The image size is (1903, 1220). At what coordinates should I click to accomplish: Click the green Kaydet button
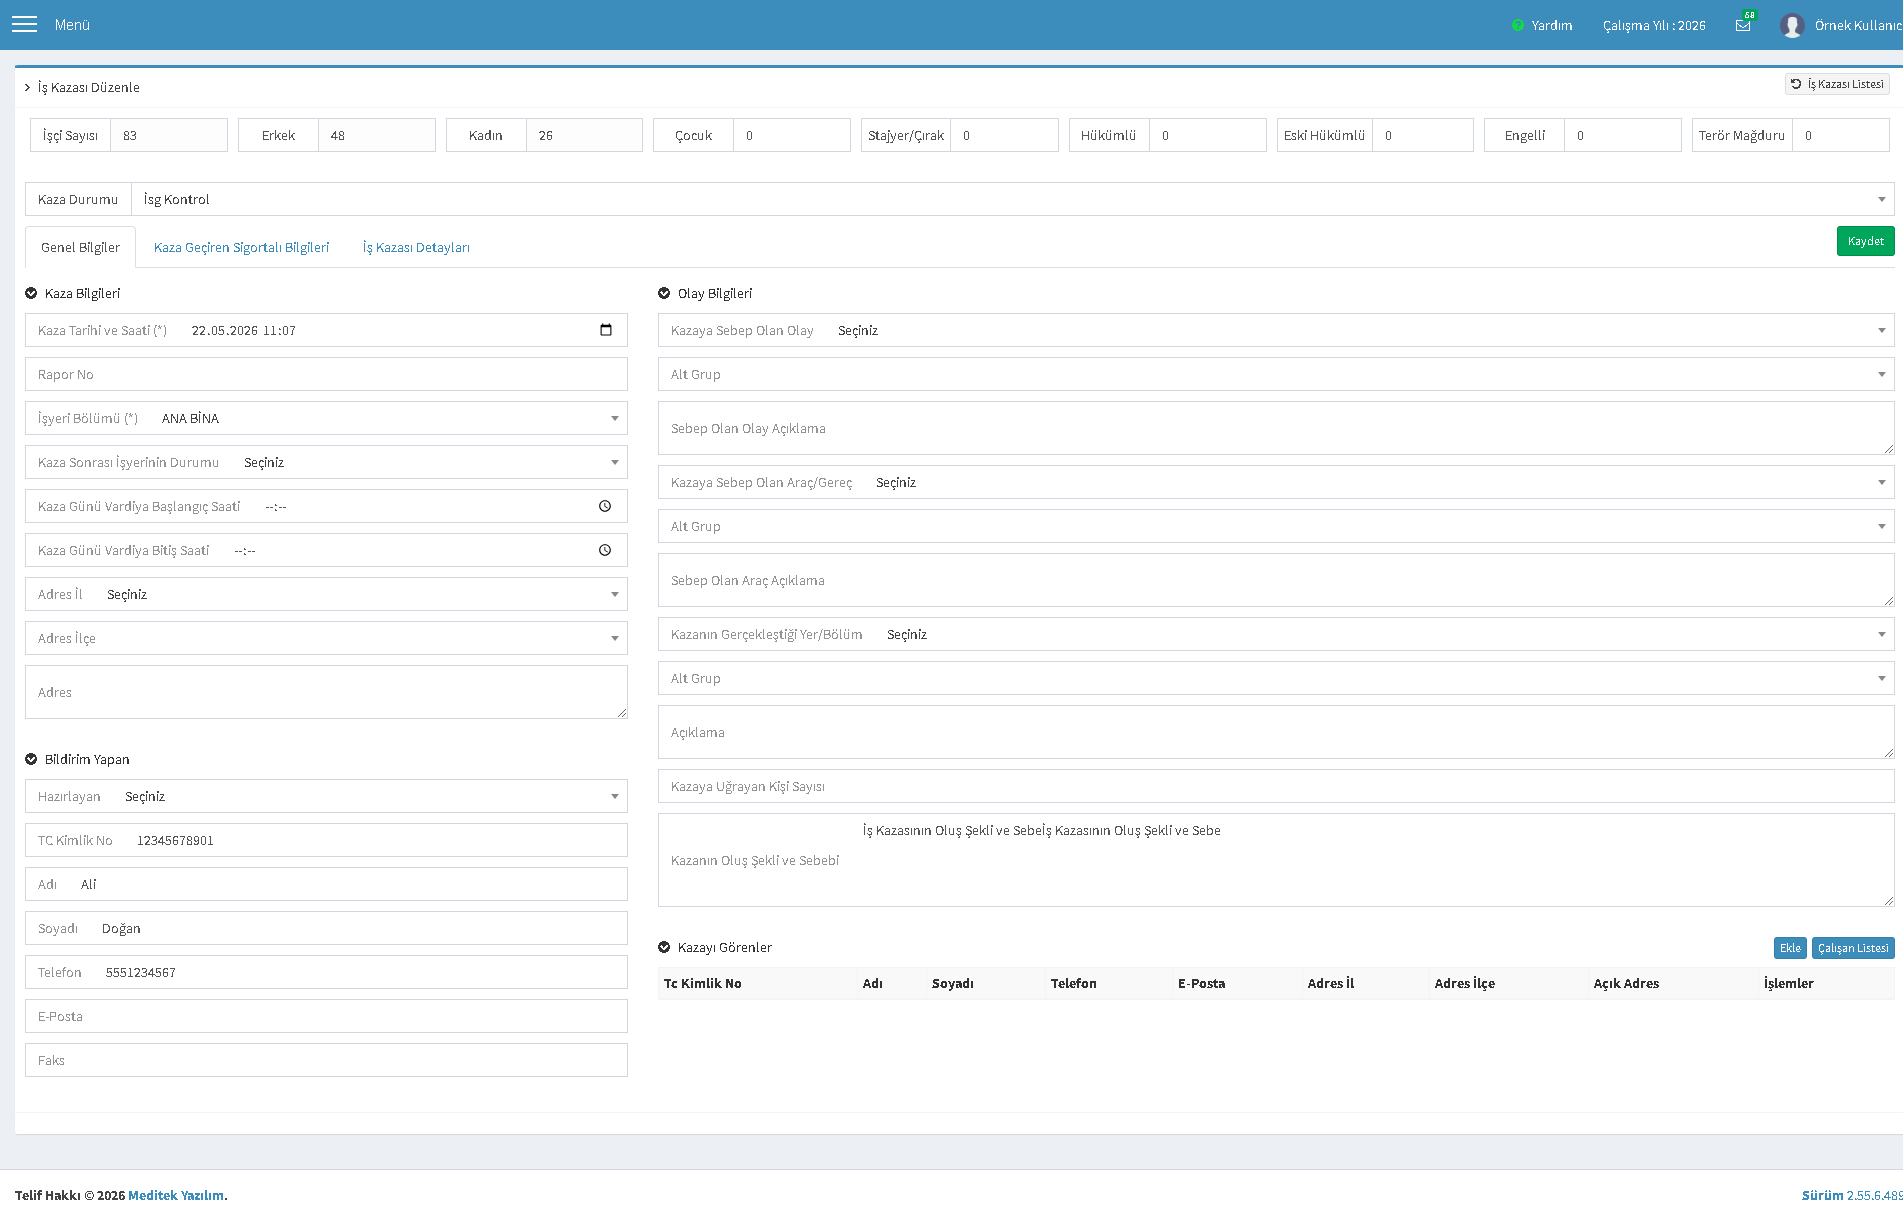[1865, 241]
